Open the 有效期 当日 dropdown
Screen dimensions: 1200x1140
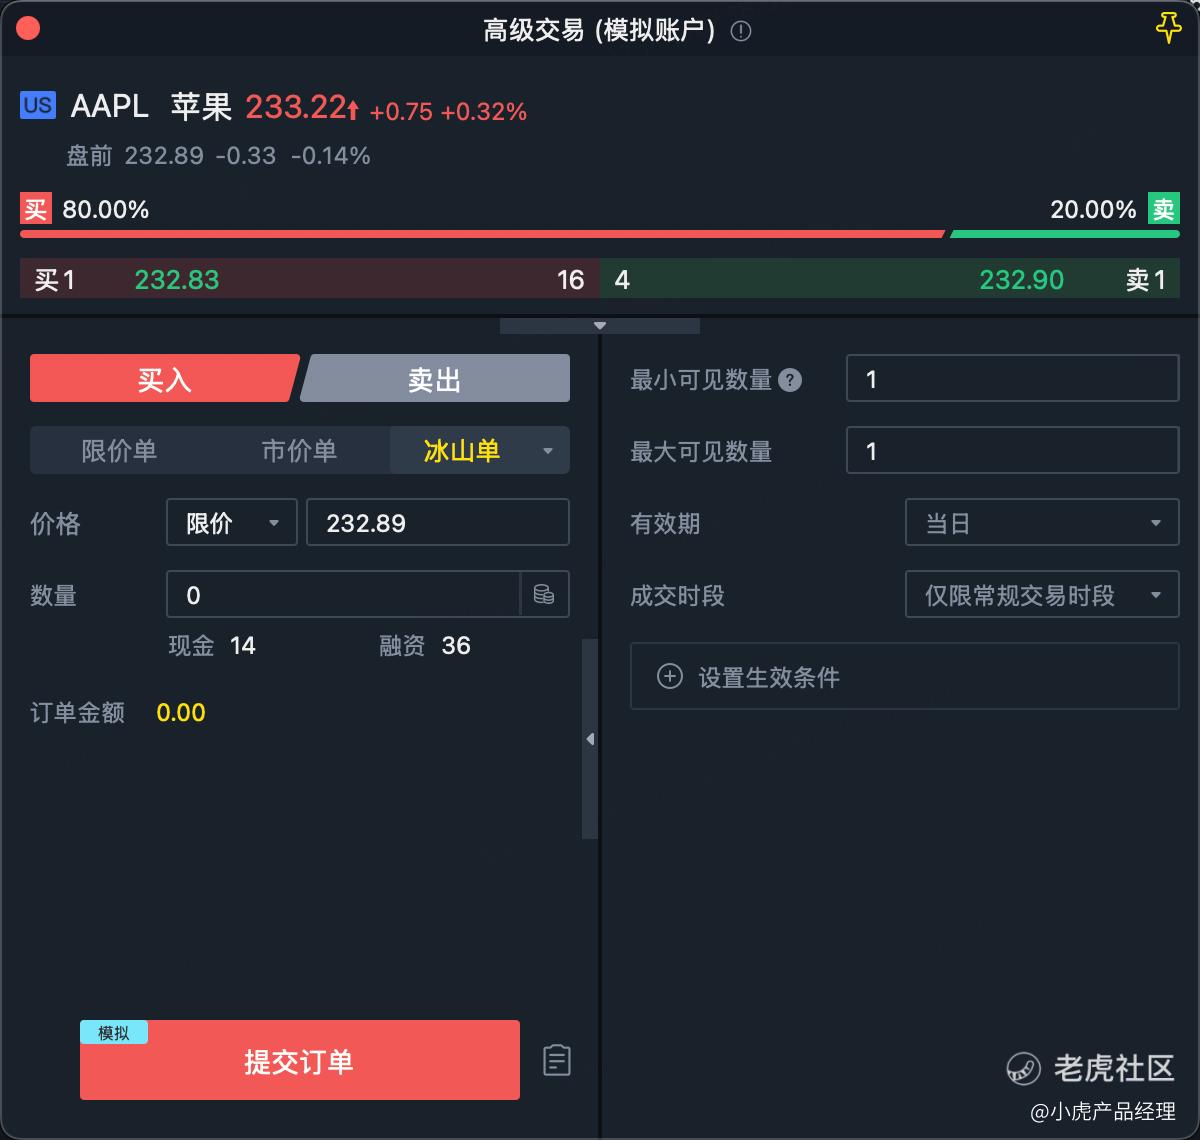pos(1042,523)
